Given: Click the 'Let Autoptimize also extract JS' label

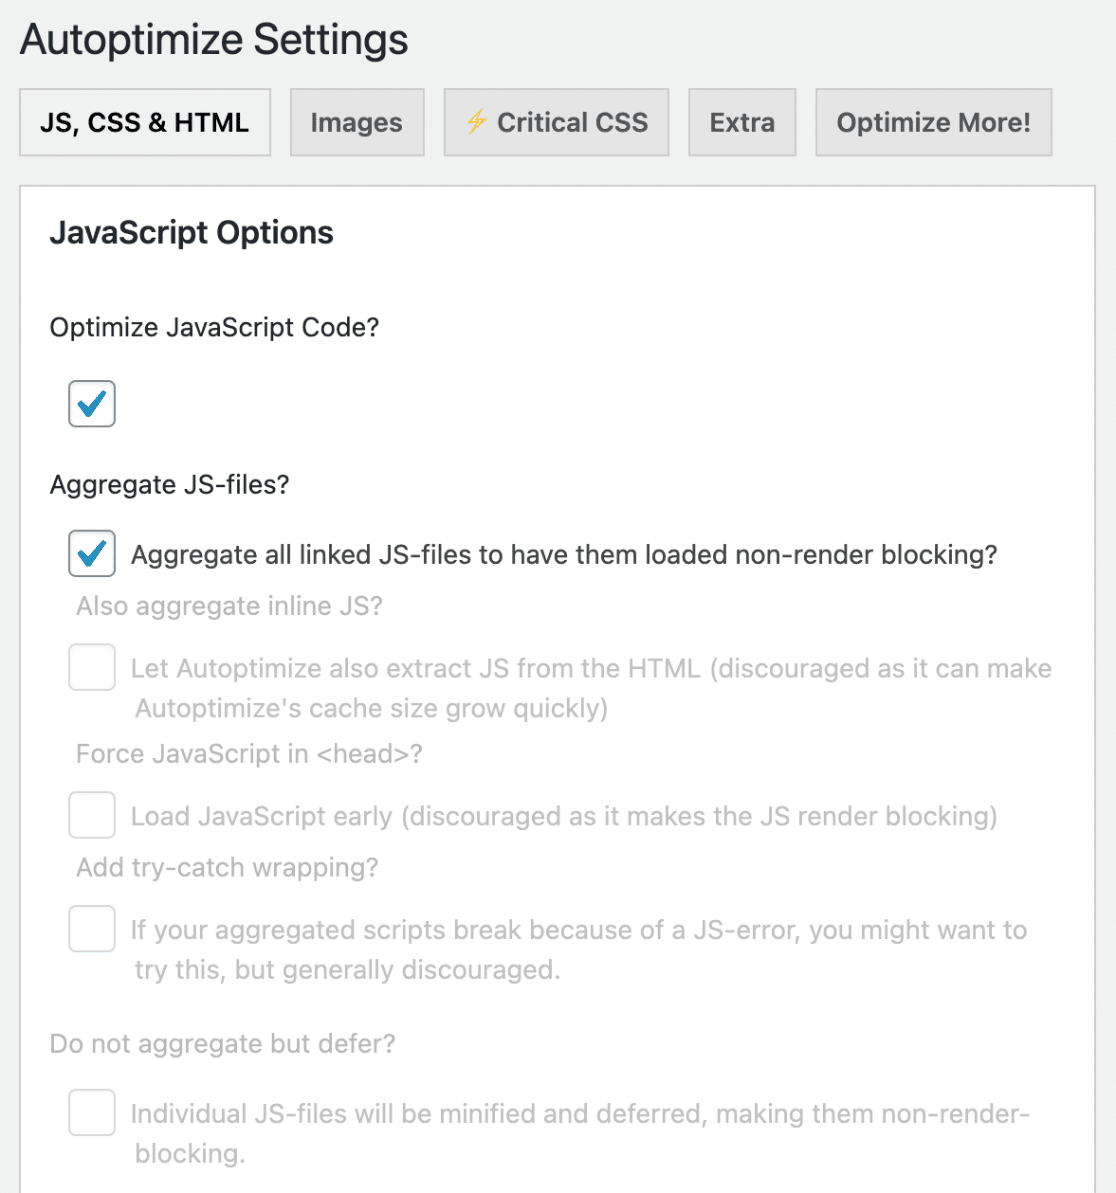Looking at the screenshot, I should pyautogui.click(x=591, y=688).
